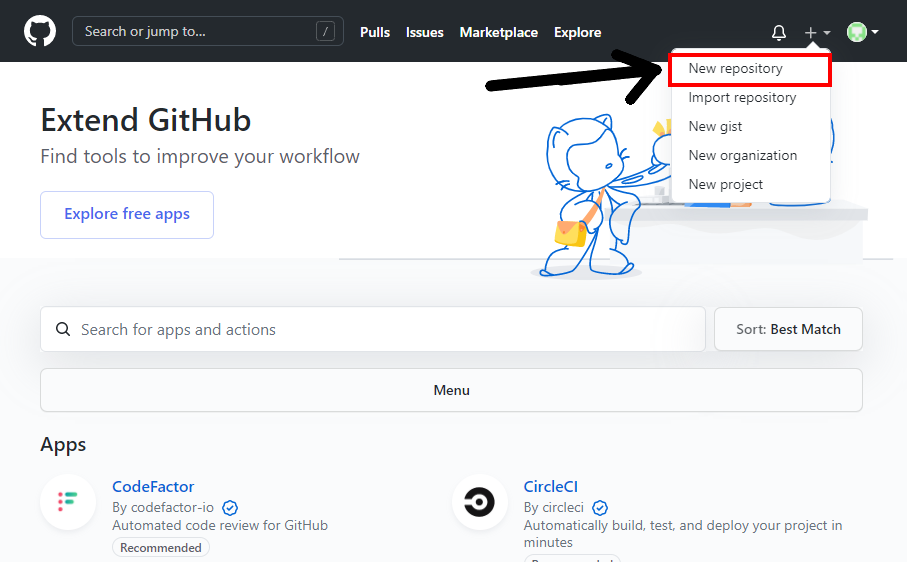The width and height of the screenshot is (907, 562).
Task: Open Explore in top navigation
Action: pyautogui.click(x=577, y=32)
